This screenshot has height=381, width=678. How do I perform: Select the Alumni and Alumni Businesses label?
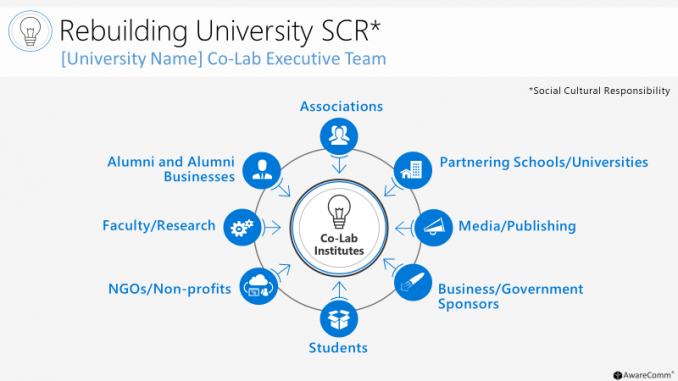coord(171,169)
